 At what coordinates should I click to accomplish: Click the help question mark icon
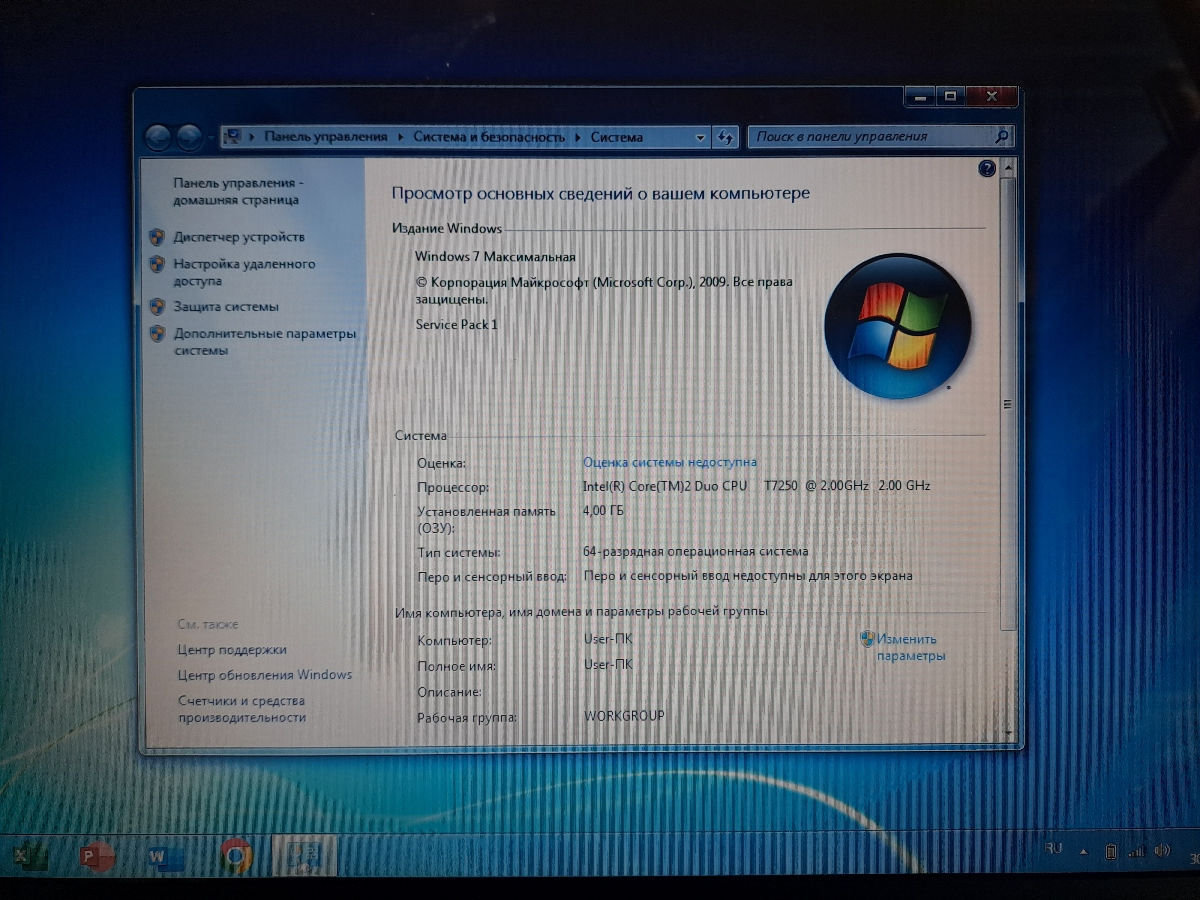coord(987,168)
